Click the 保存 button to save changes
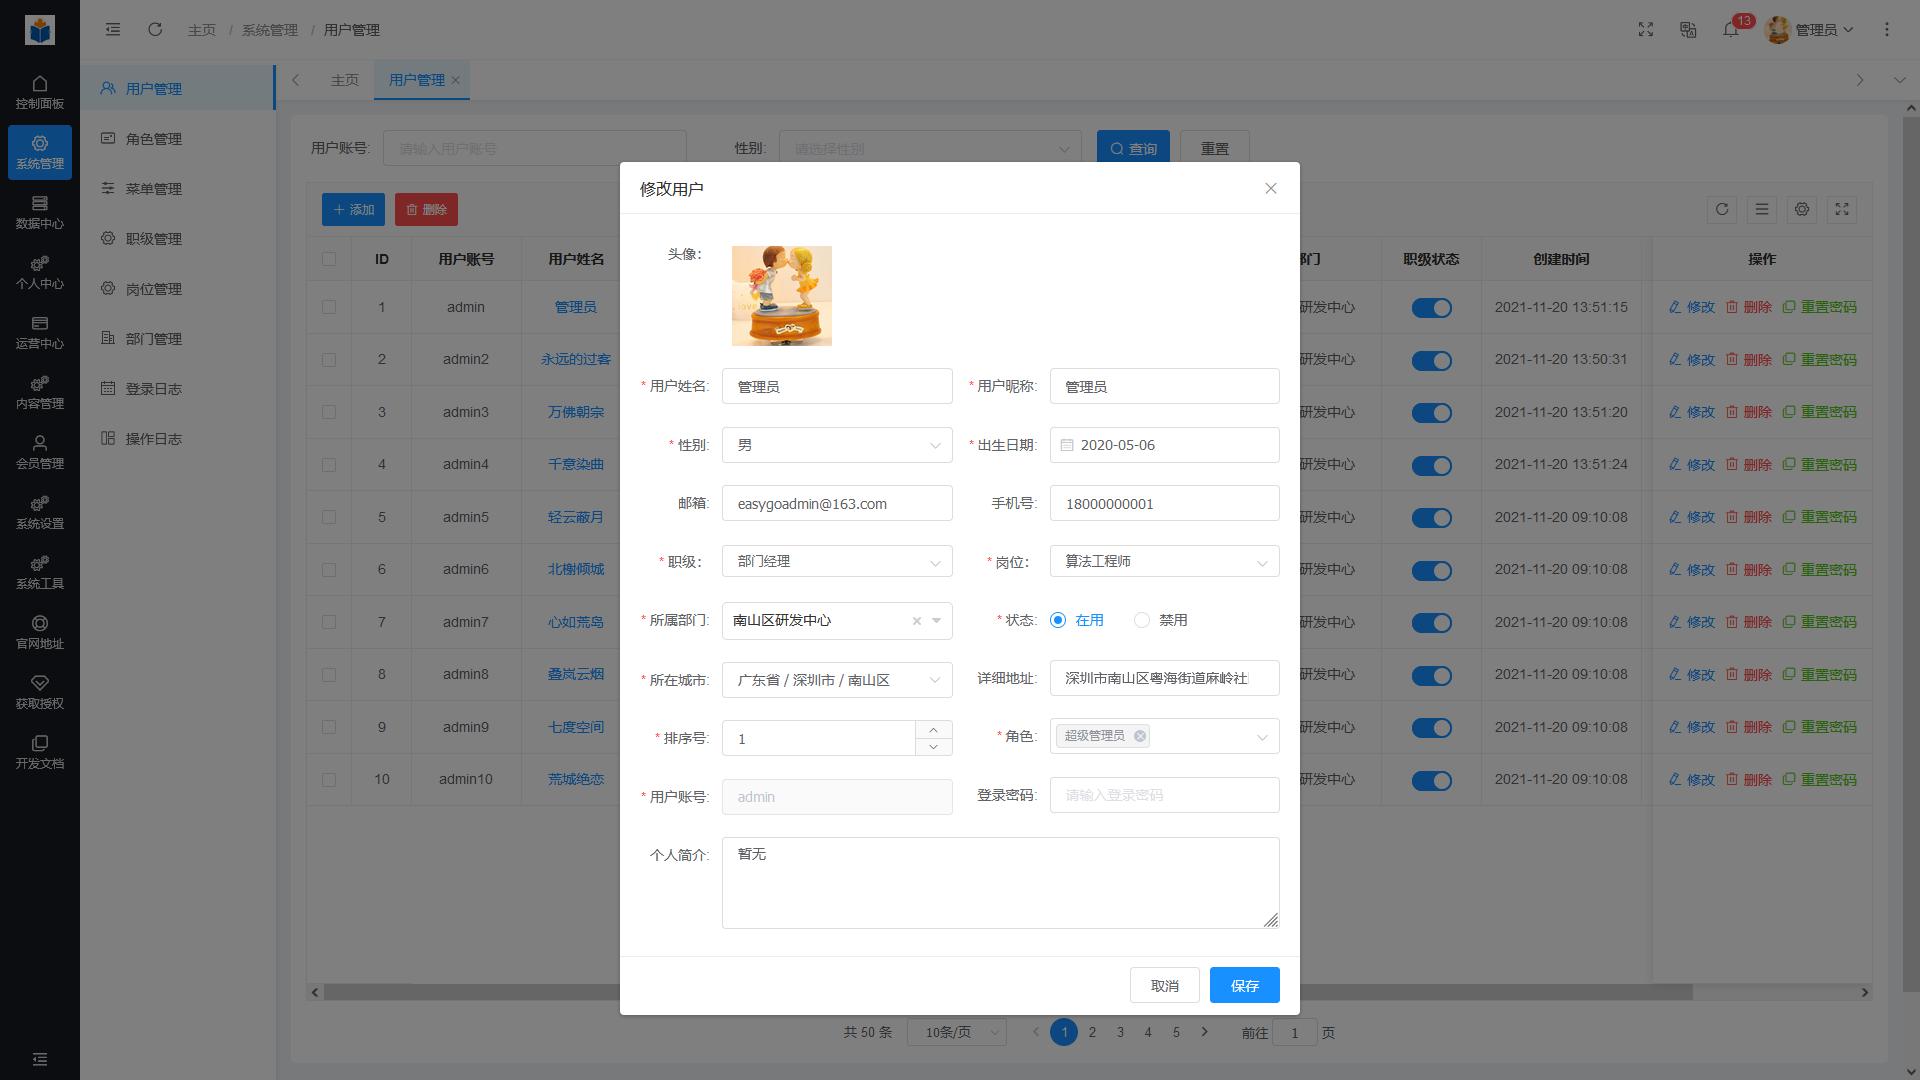Image resolution: width=1920 pixels, height=1080 pixels. coord(1244,985)
